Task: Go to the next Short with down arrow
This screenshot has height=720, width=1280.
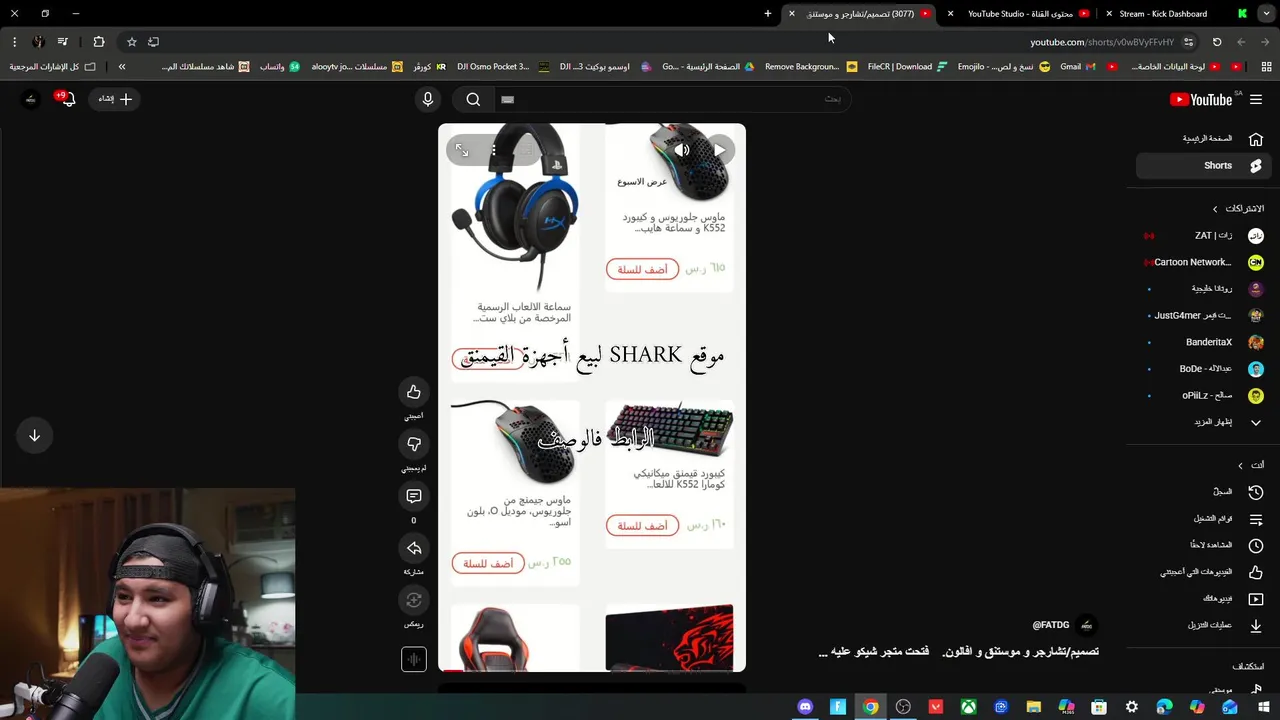Action: (34, 436)
